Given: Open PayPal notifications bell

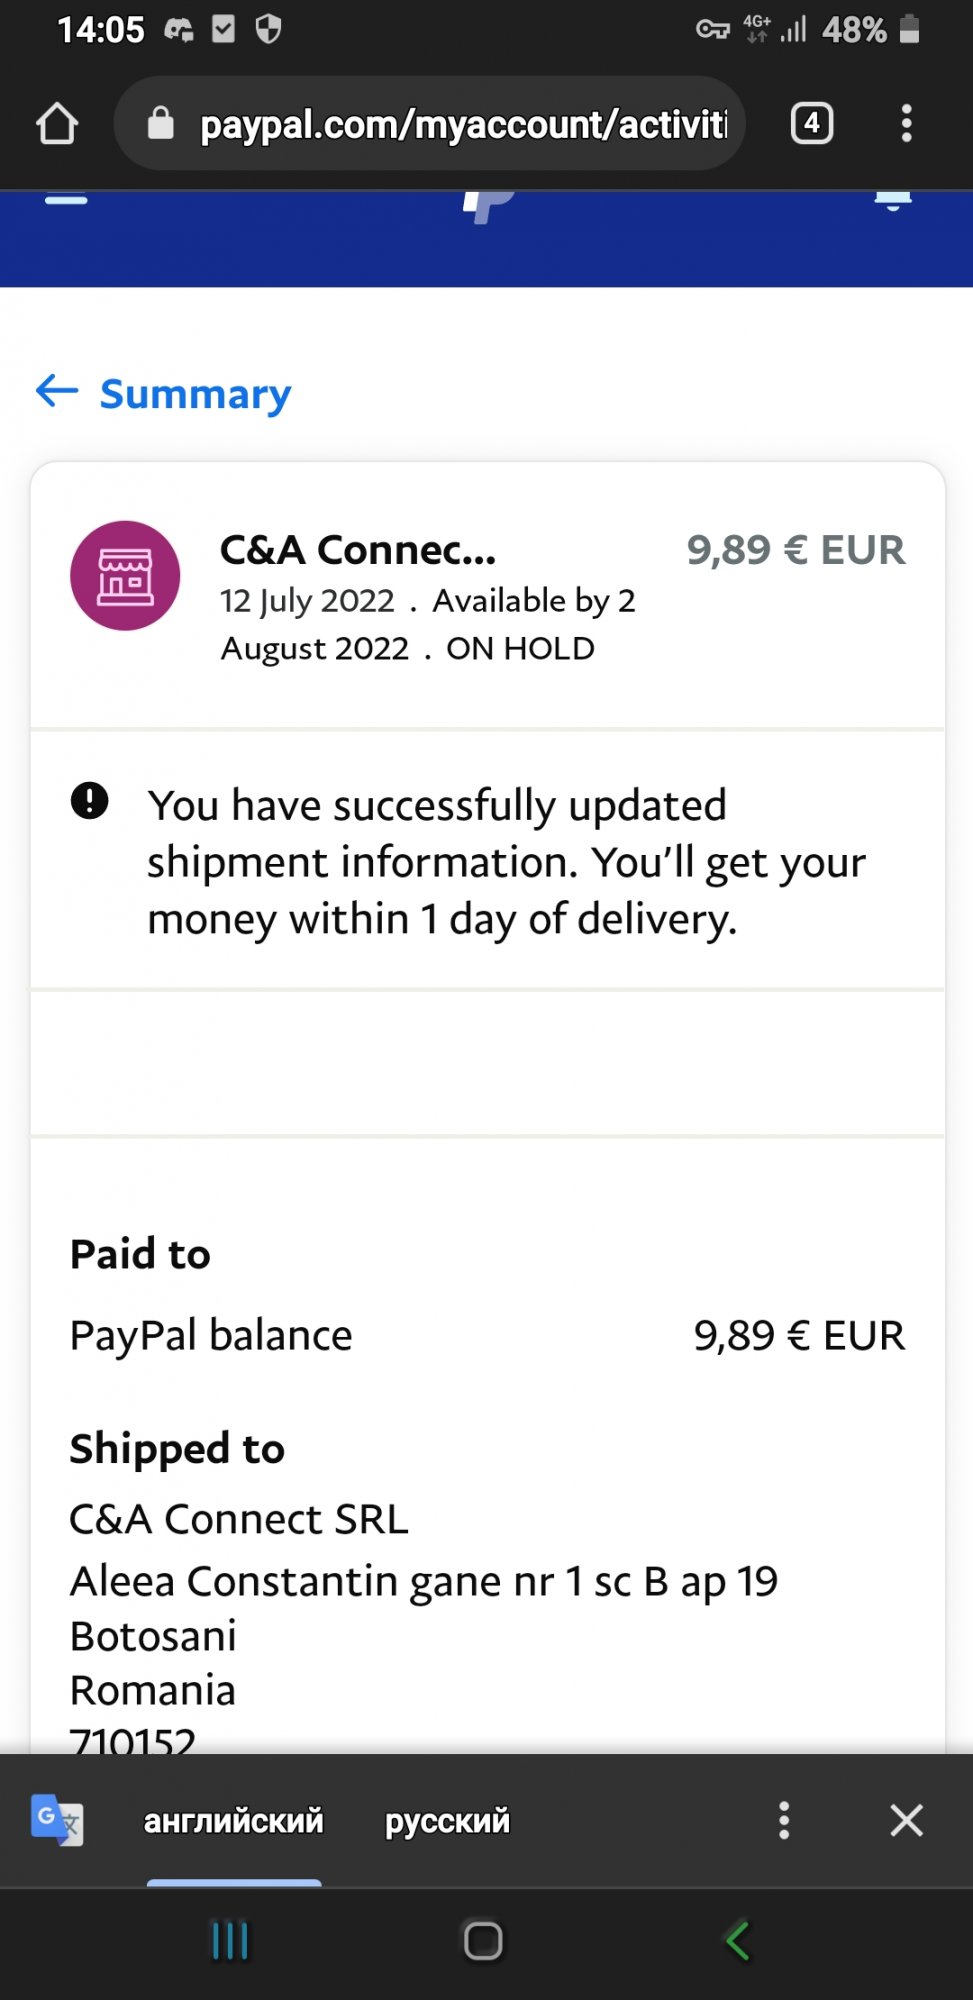Looking at the screenshot, I should point(892,200).
